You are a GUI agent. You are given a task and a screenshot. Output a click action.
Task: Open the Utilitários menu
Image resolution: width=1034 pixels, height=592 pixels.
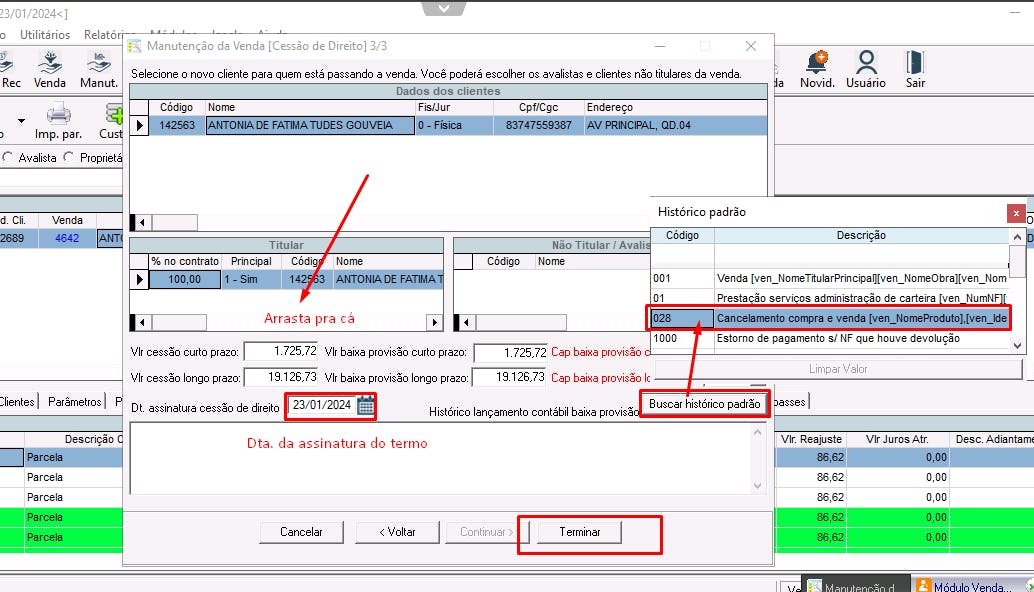click(x=45, y=35)
